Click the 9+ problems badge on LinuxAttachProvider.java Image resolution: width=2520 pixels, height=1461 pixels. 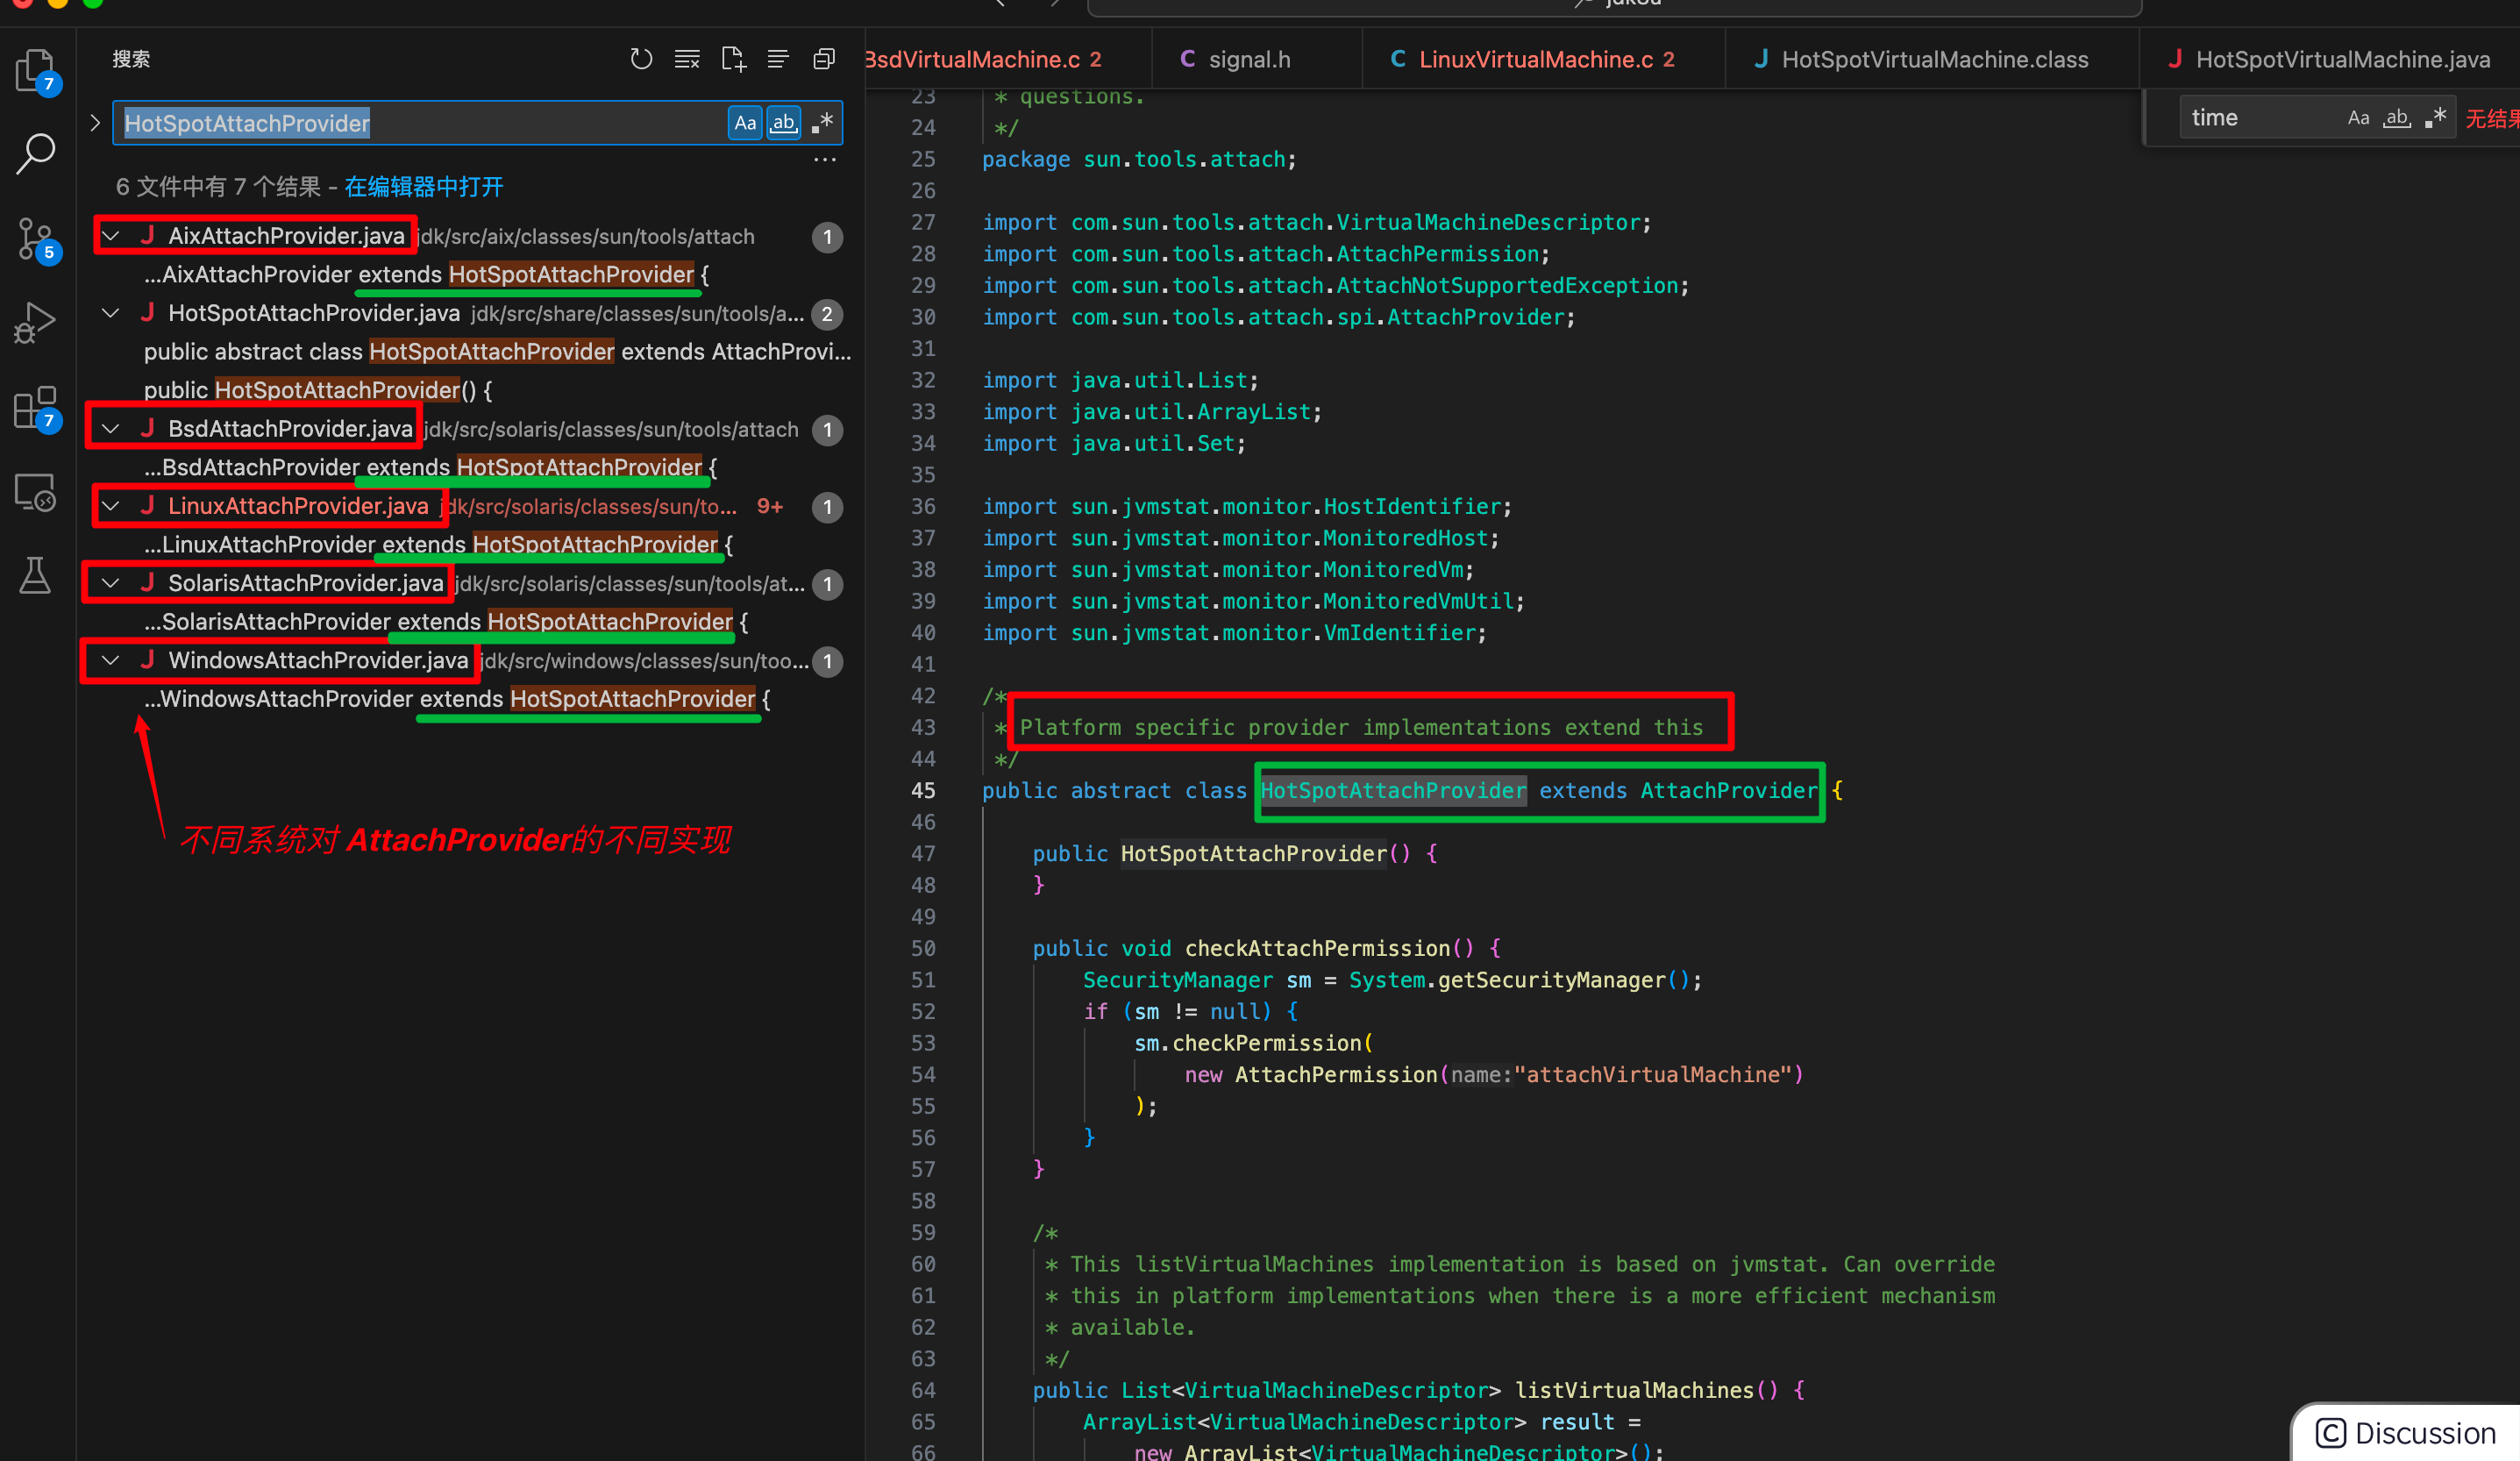point(770,506)
